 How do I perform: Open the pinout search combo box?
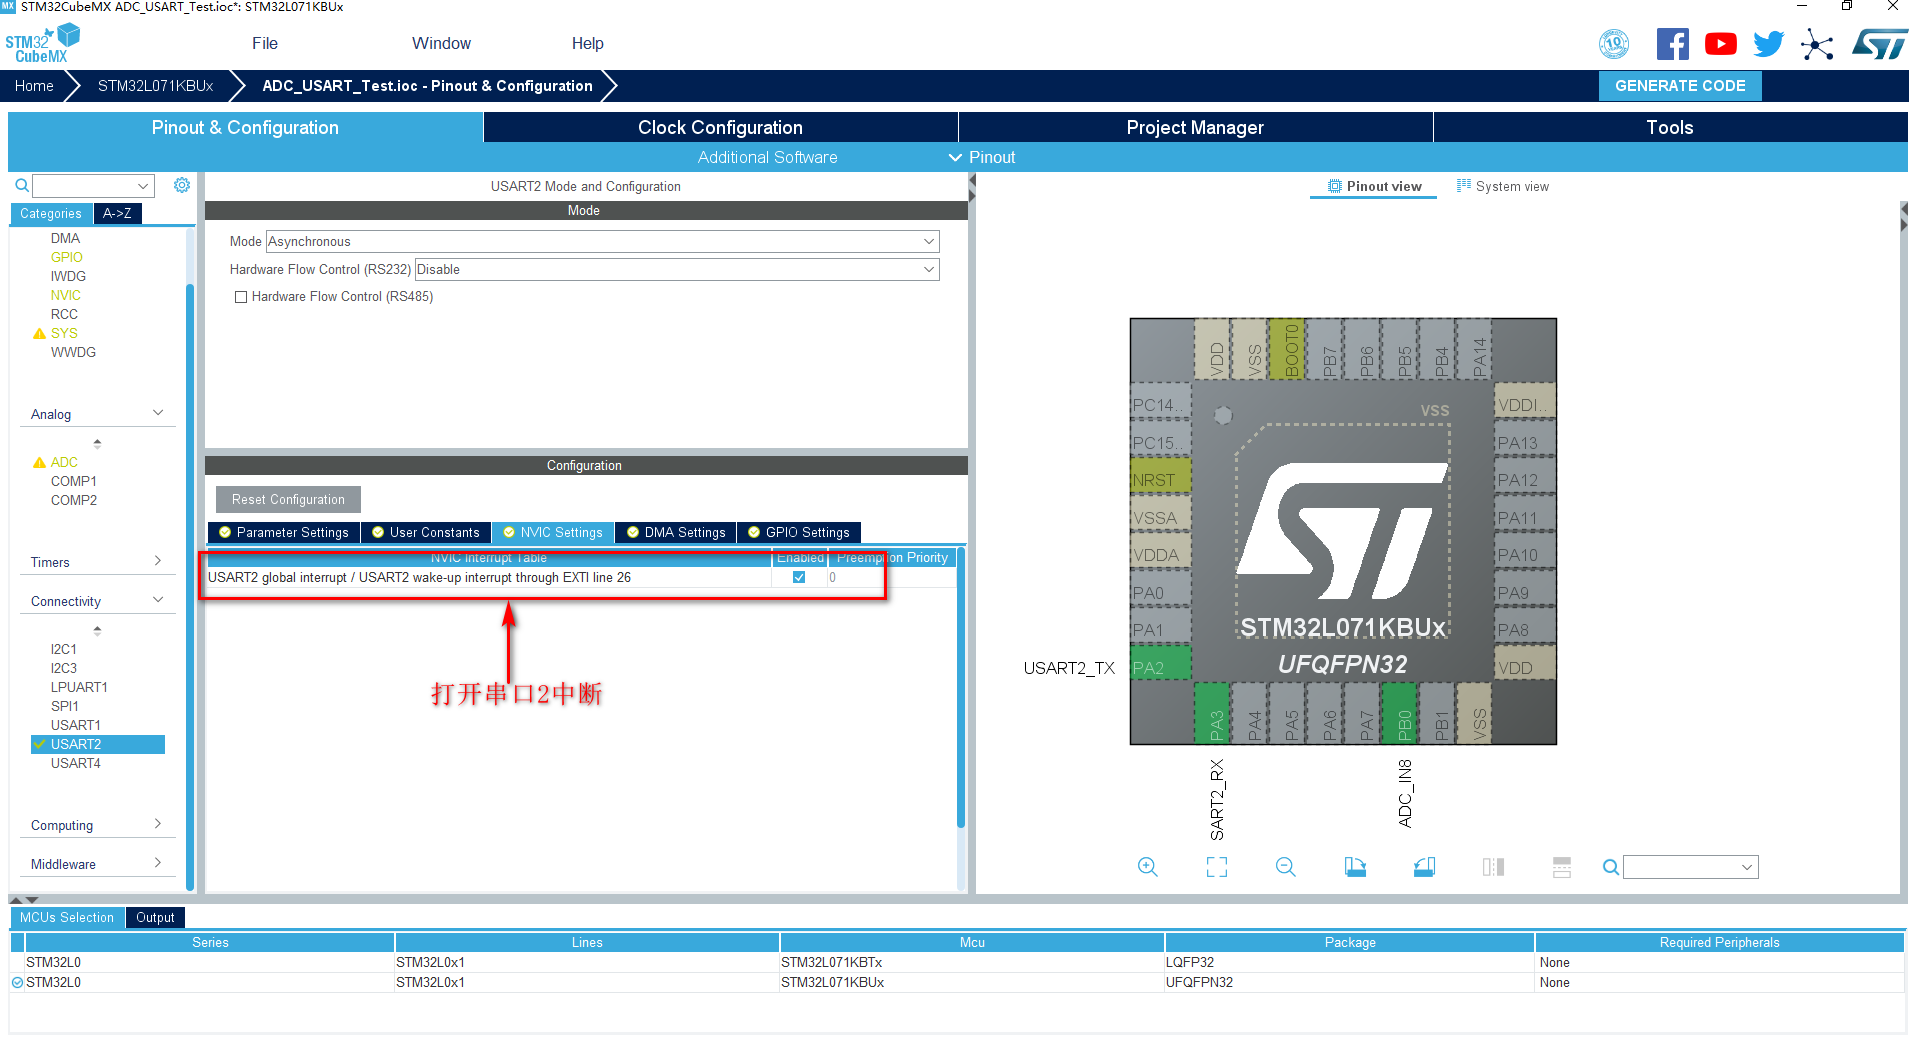[x=1690, y=867]
